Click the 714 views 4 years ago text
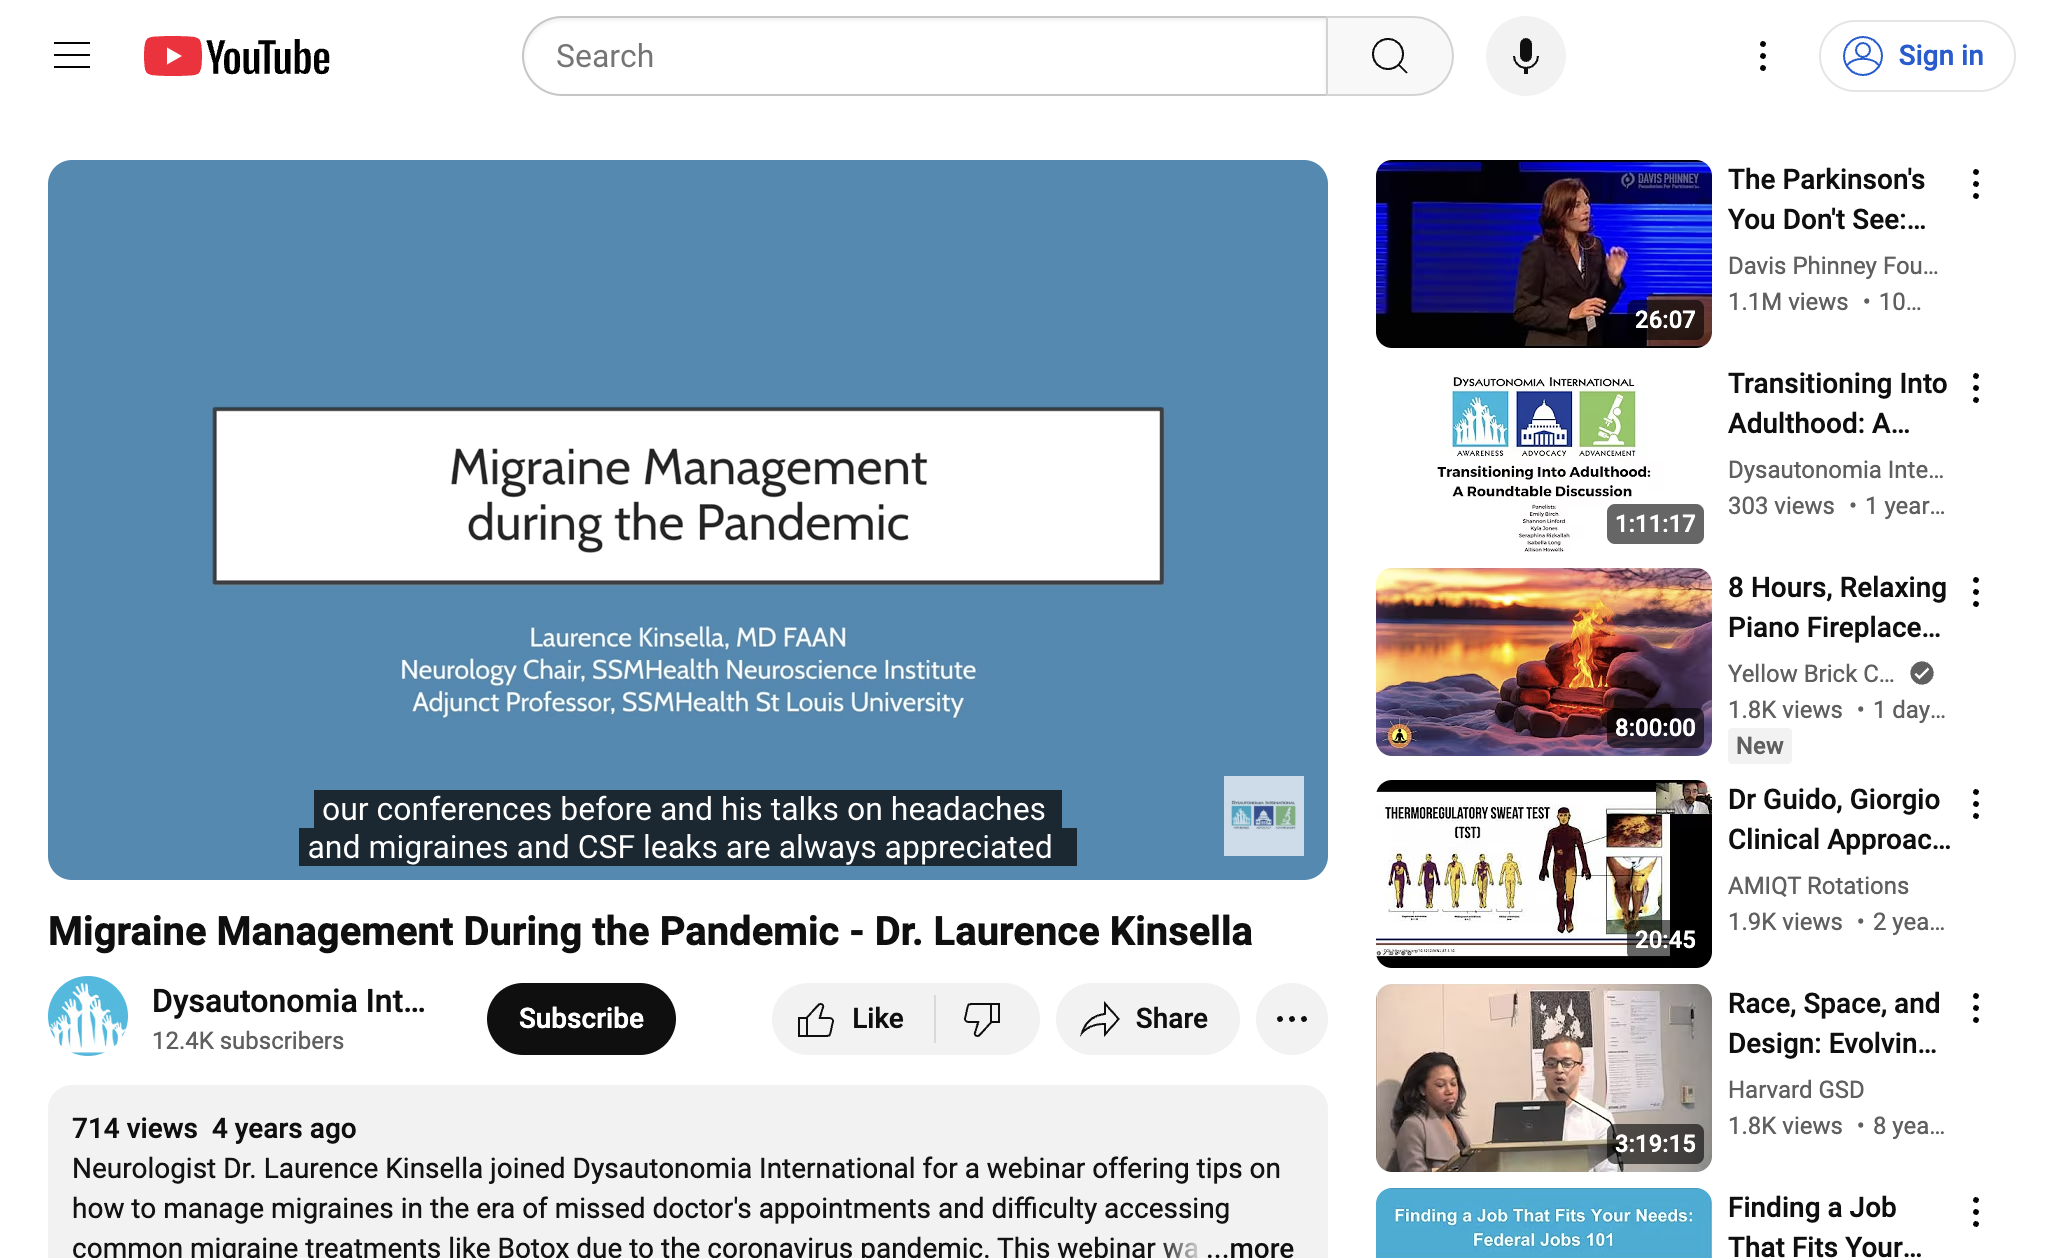The width and height of the screenshot is (2048, 1258). tap(214, 1128)
